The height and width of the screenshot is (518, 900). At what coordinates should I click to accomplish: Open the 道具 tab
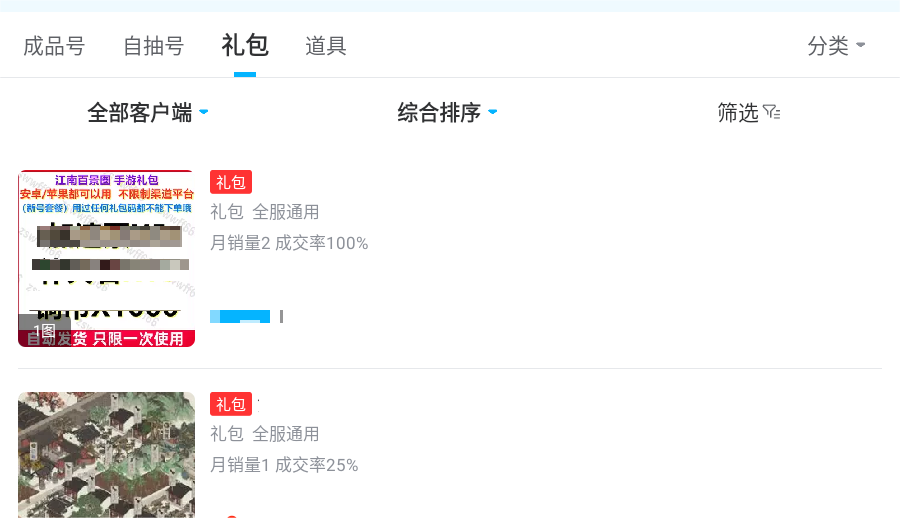pos(326,46)
